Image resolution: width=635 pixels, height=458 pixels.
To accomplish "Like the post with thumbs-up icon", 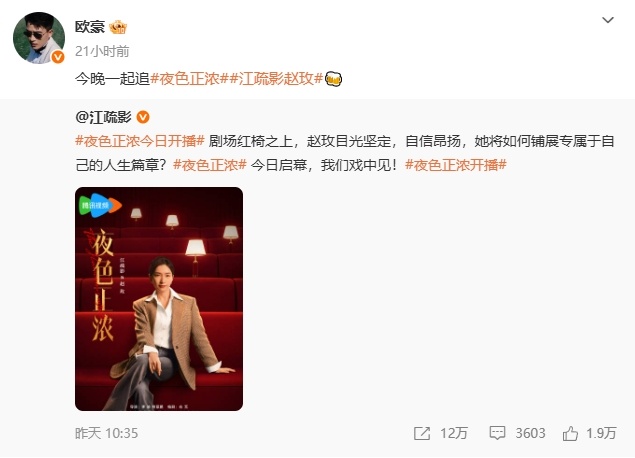I will pos(570,433).
